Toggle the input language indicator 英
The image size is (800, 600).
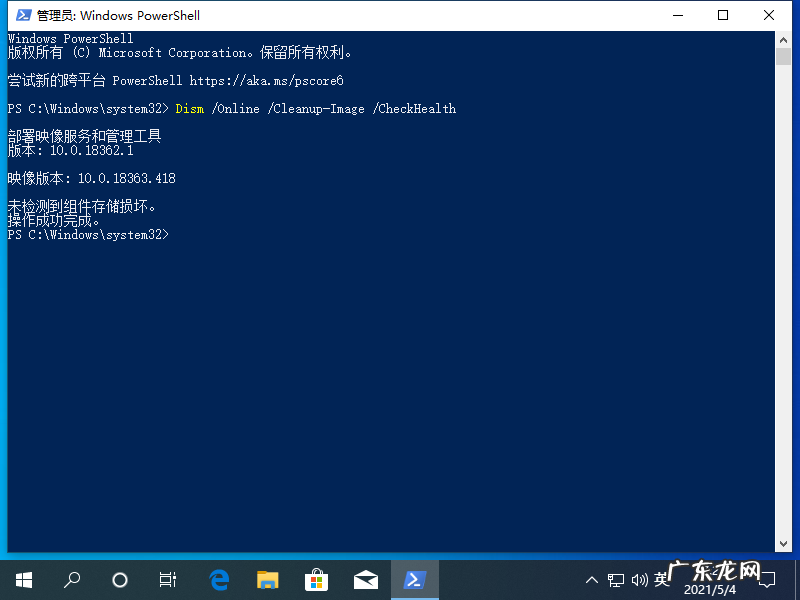coord(662,579)
